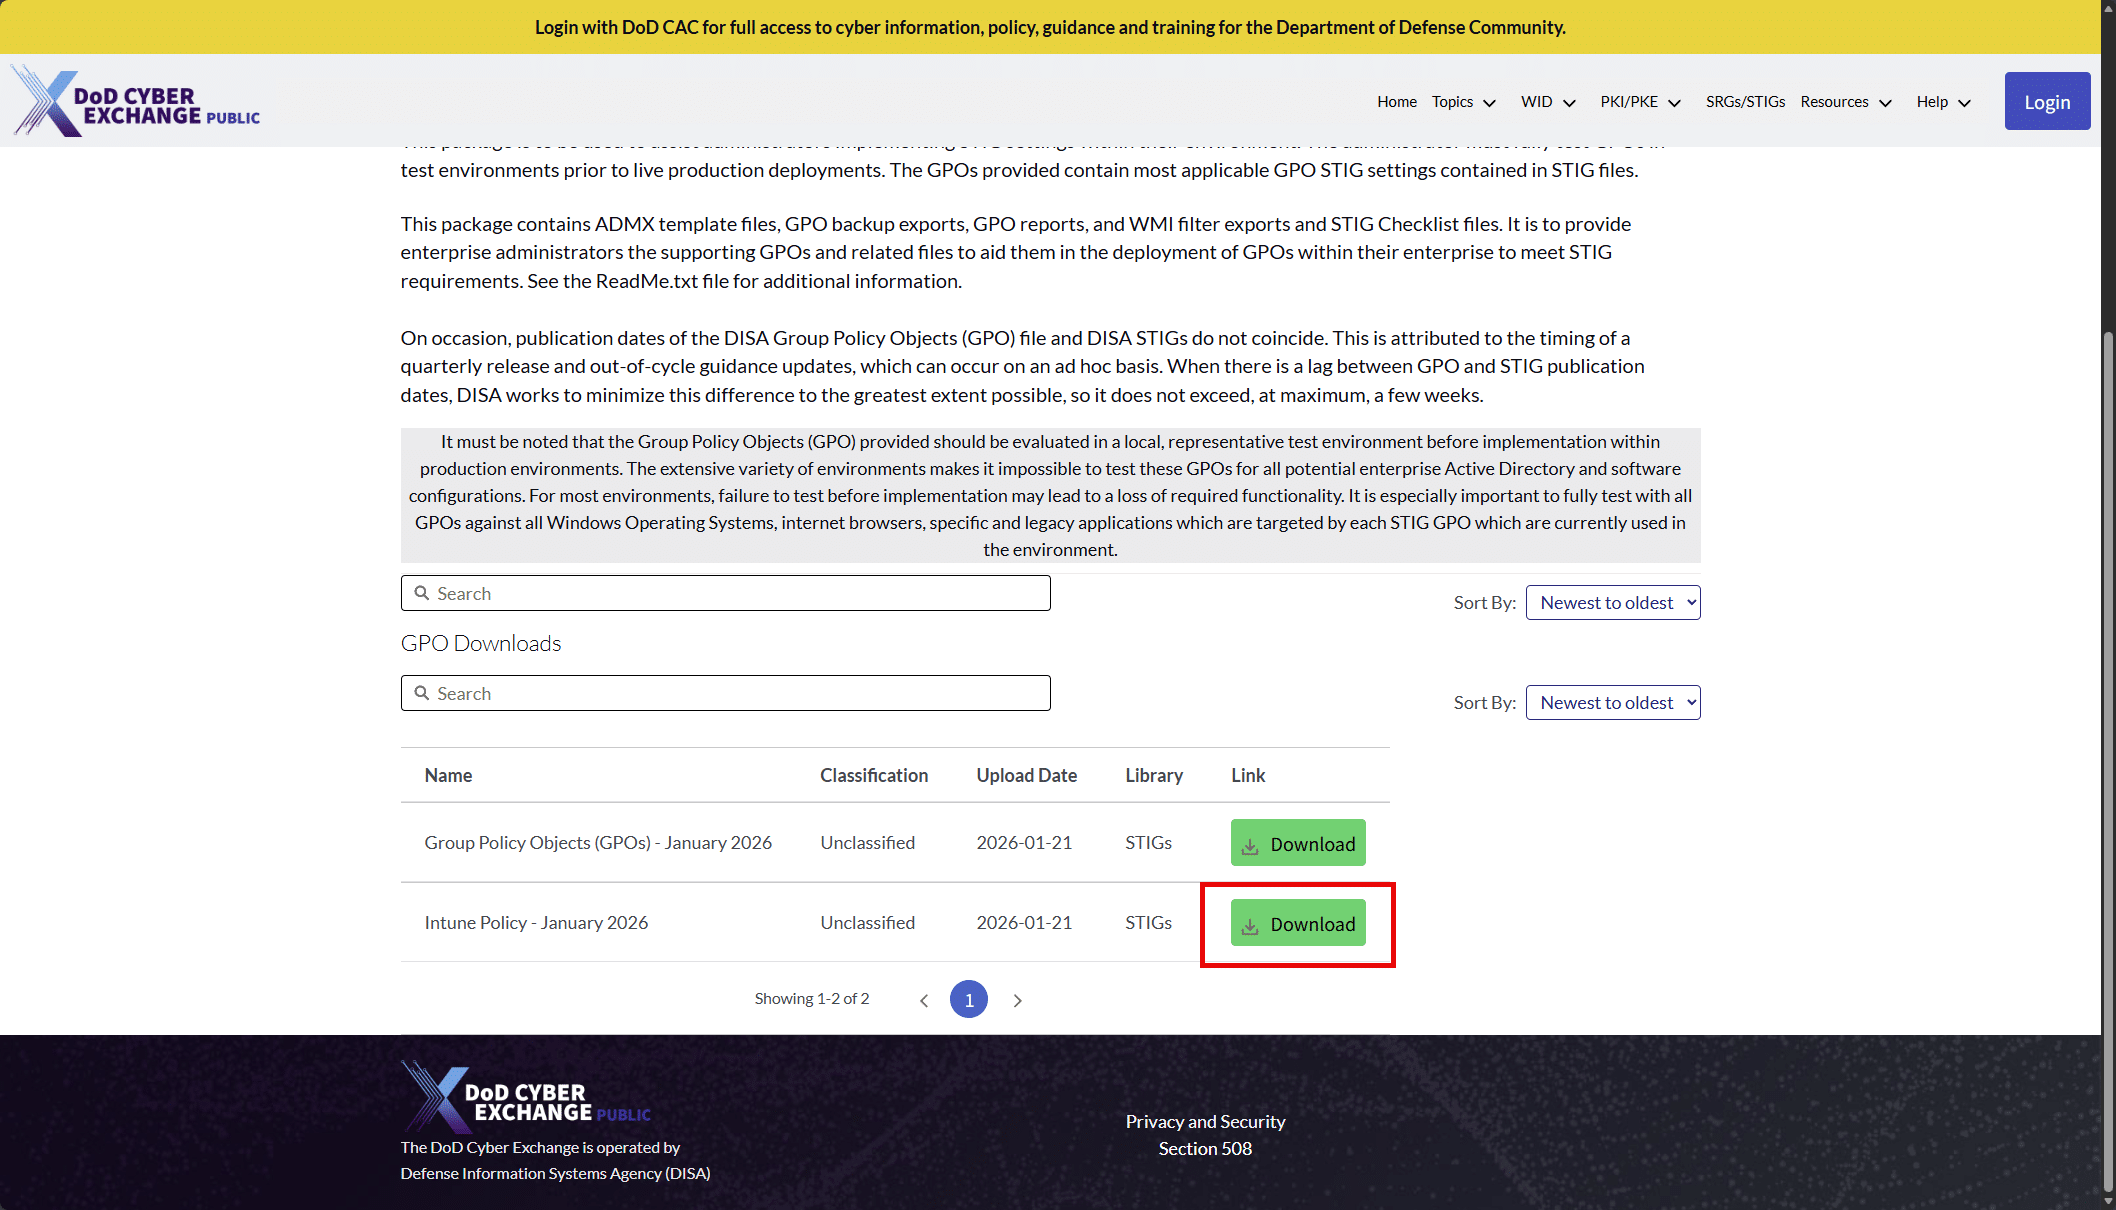Open upper Sort By Newest to oldest select
This screenshot has width=2116, height=1210.
pos(1612,603)
